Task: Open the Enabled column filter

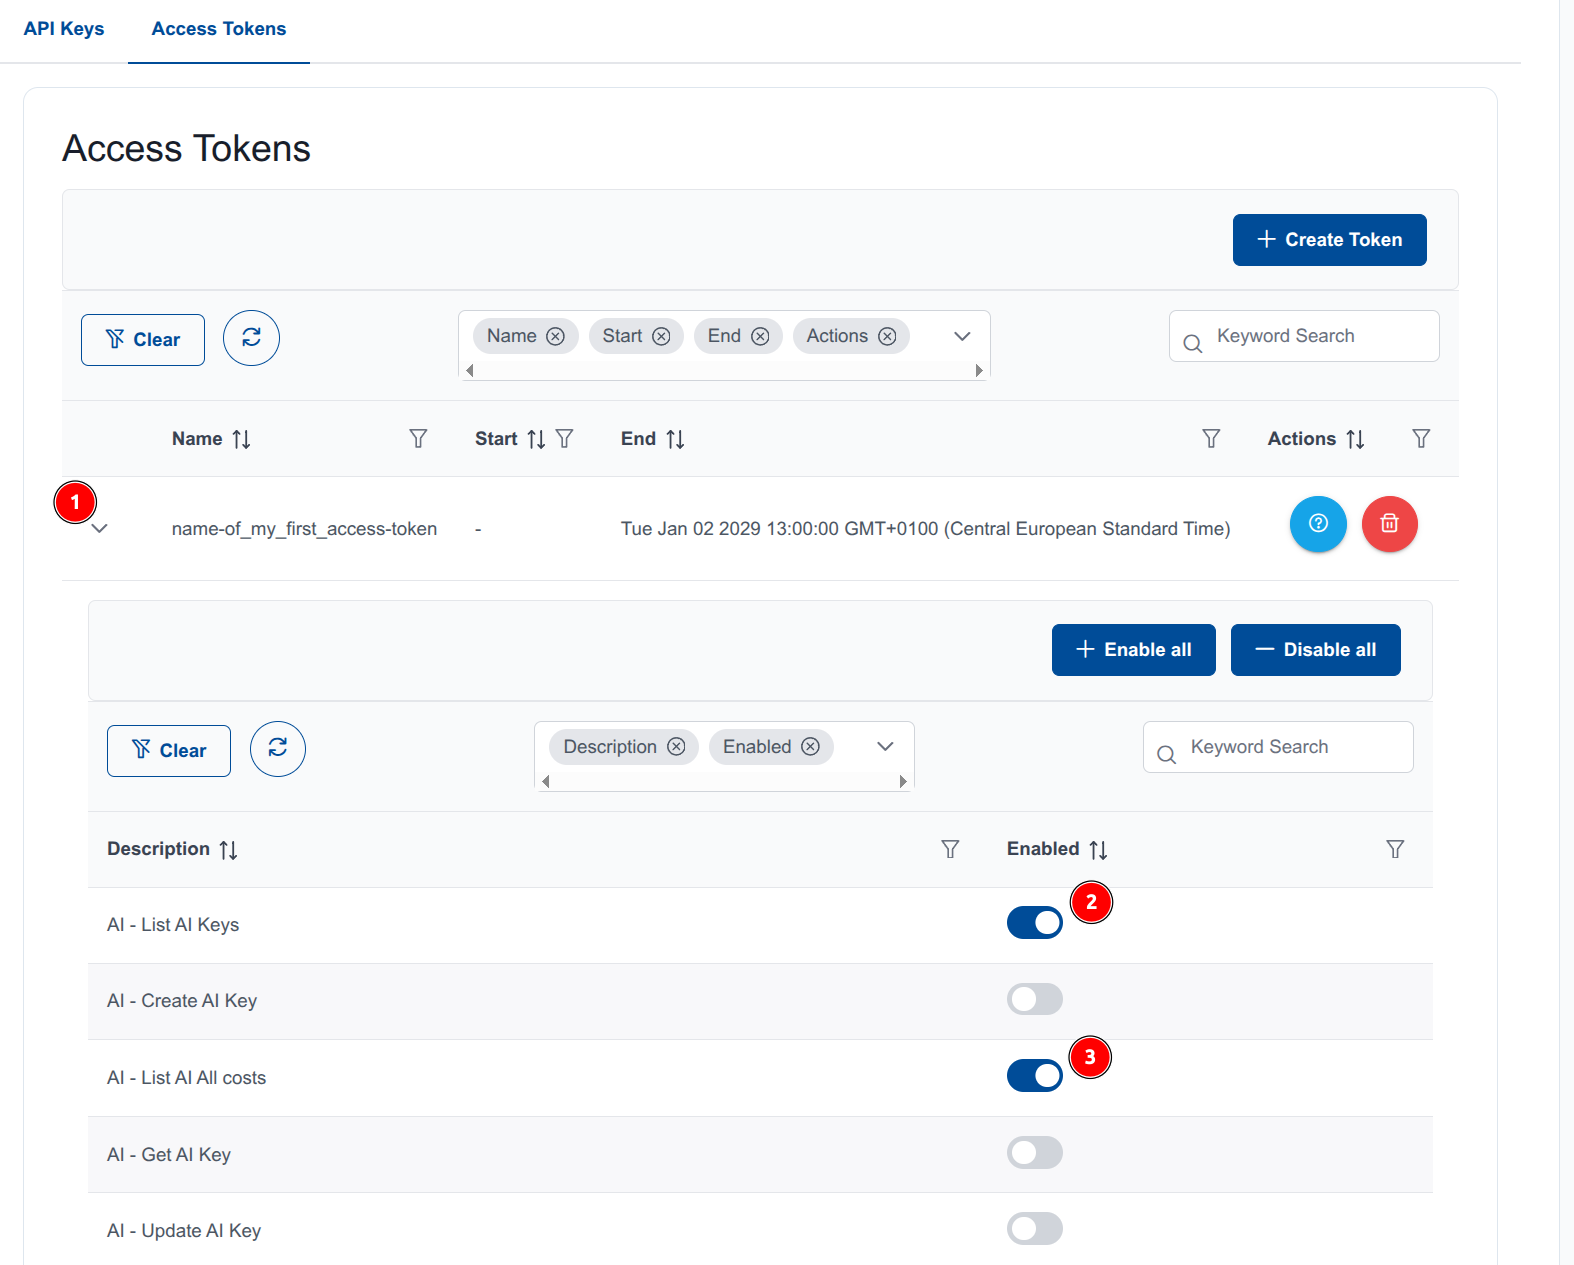Action: [1395, 849]
